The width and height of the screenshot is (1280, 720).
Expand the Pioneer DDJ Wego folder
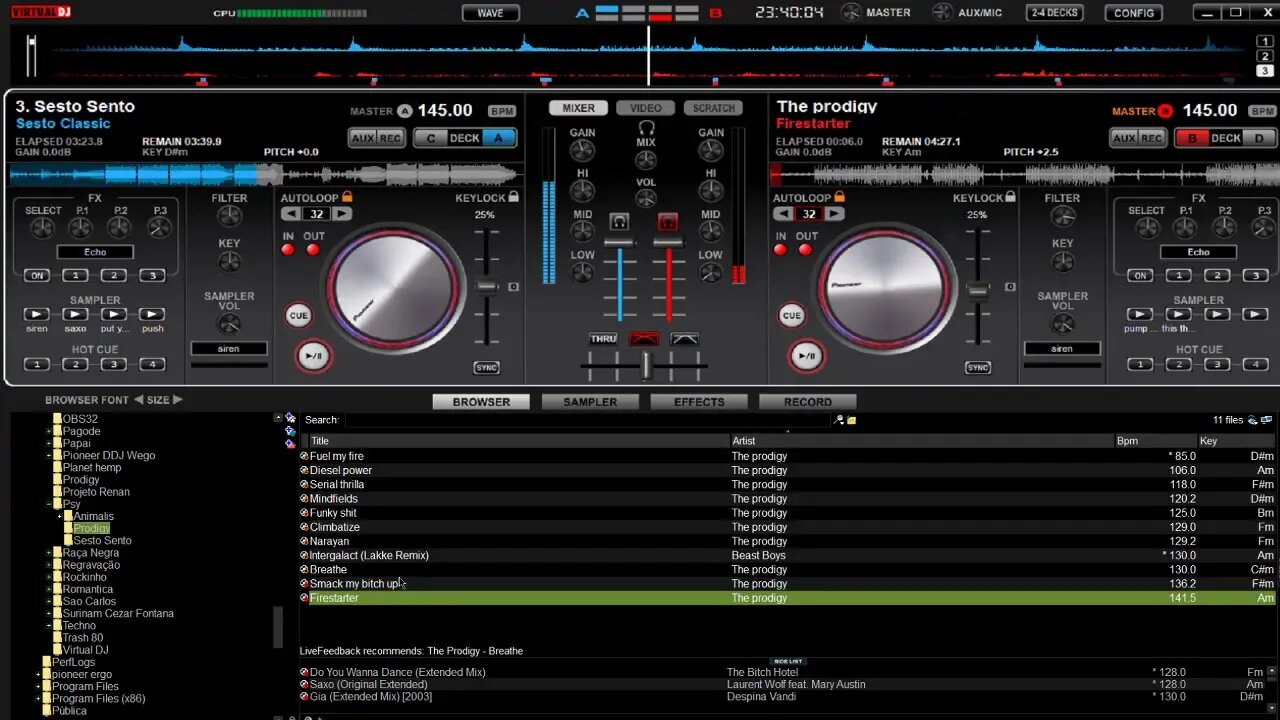pyautogui.click(x=48, y=455)
